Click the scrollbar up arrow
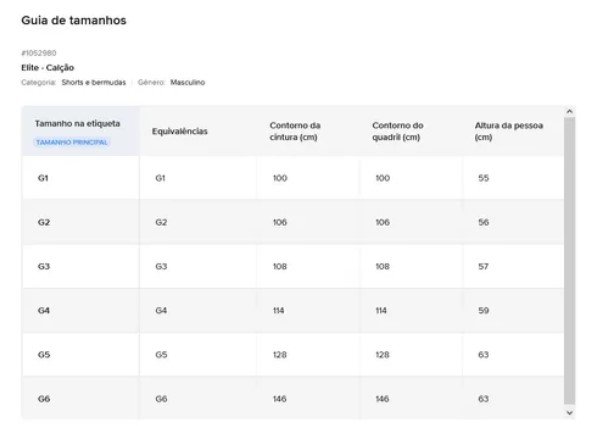 (x=569, y=111)
